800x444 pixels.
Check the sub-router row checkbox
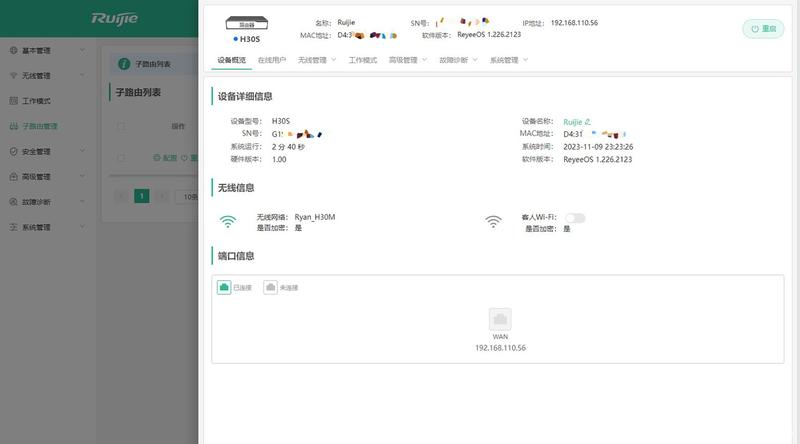[121, 158]
